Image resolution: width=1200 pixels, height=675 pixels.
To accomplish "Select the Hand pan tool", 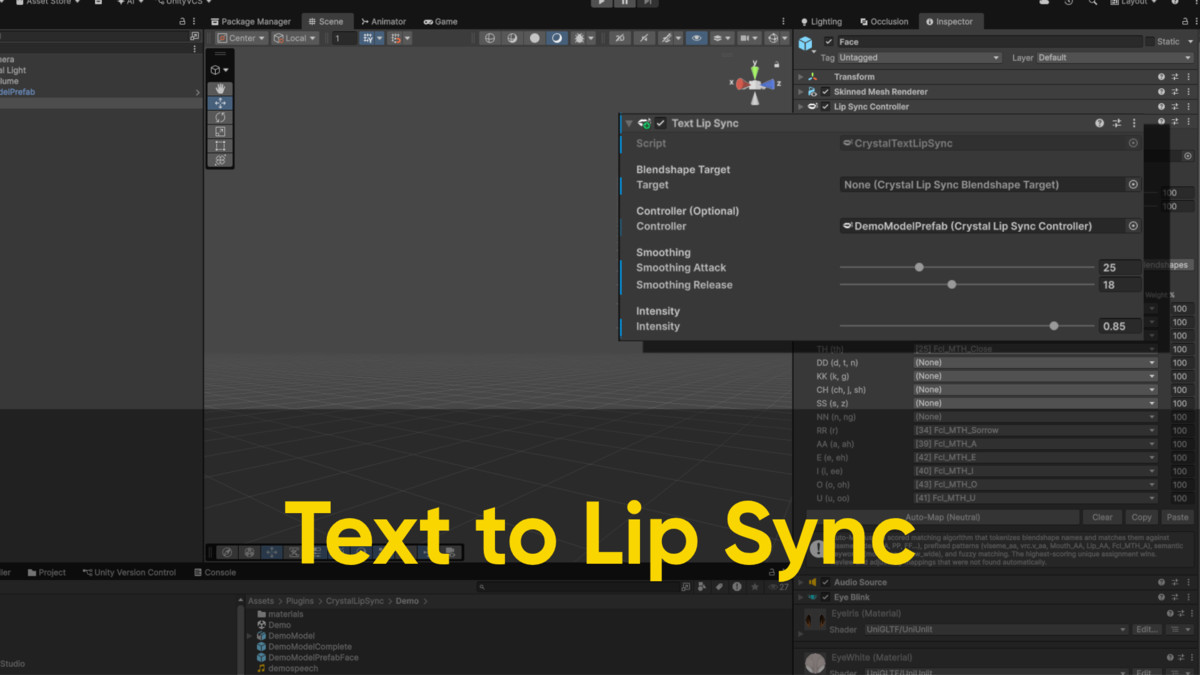I will pos(220,88).
